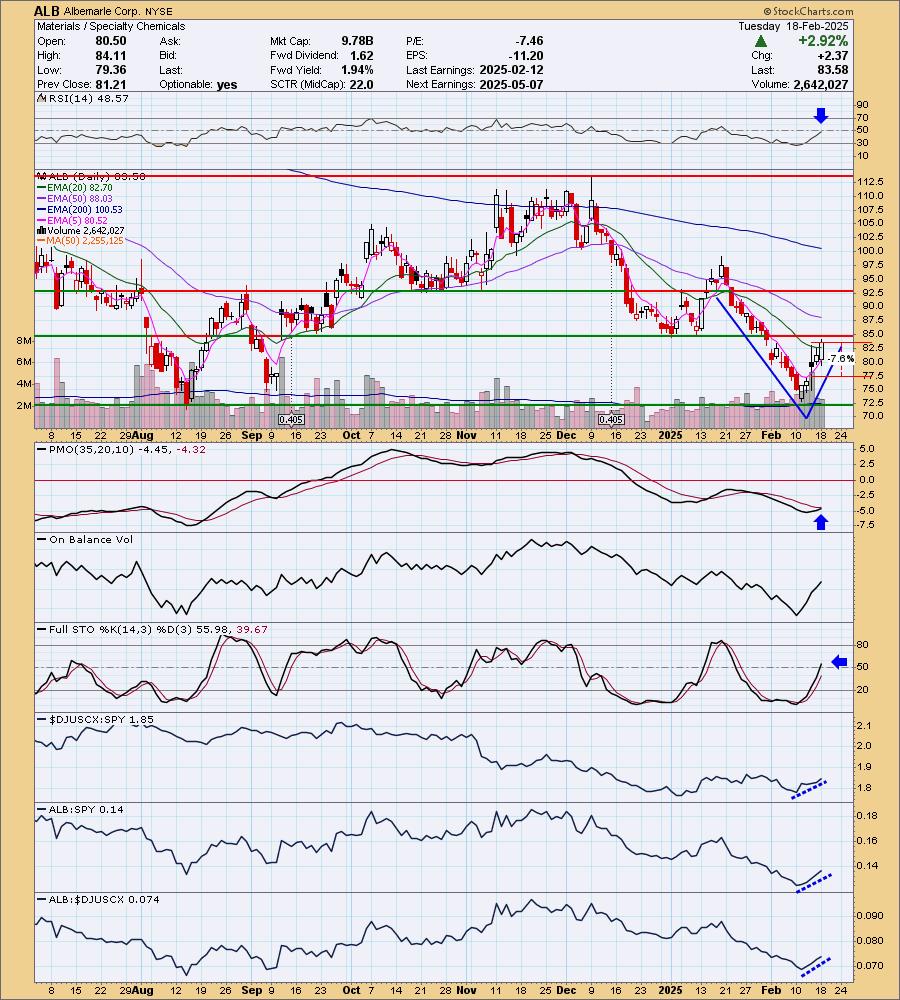Click the 2M volume axis label
Viewport: 900px width, 1000px height.
[x=24, y=406]
